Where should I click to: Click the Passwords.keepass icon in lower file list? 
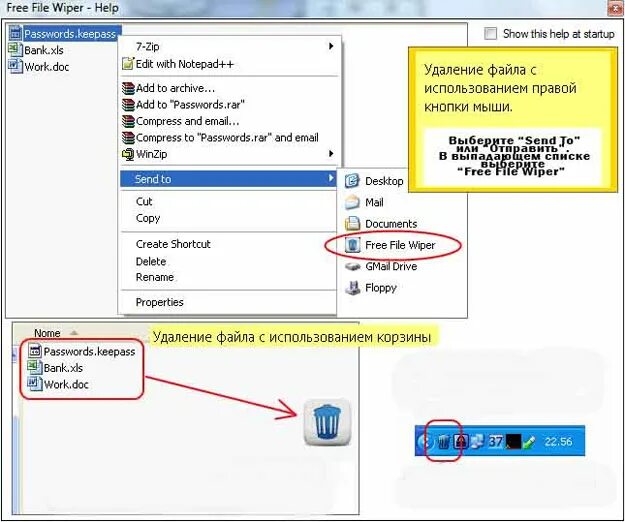click(35, 351)
